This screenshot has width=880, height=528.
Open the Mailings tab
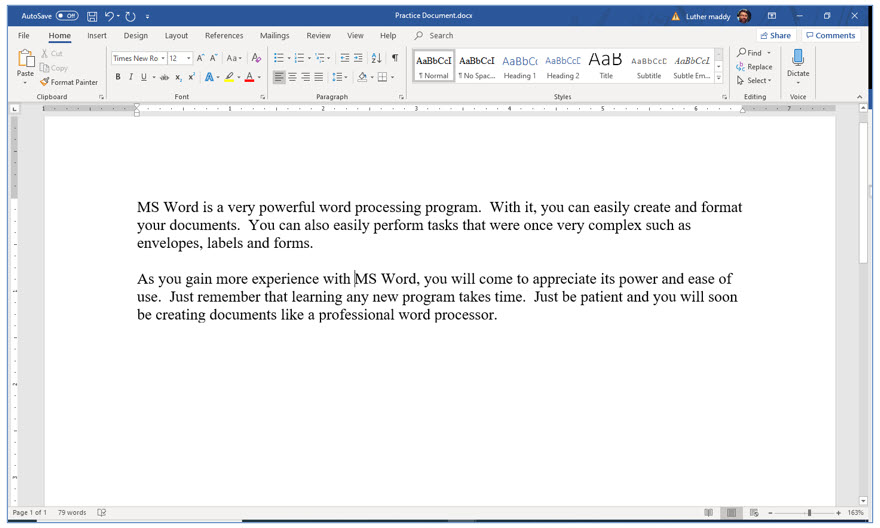point(274,35)
